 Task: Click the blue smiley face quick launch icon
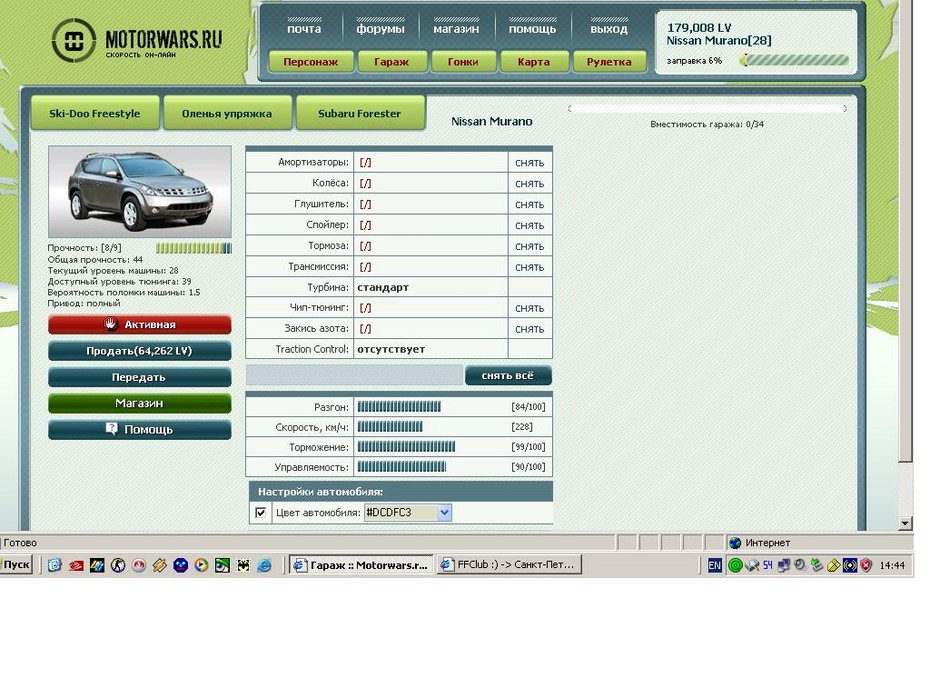pos(180,565)
